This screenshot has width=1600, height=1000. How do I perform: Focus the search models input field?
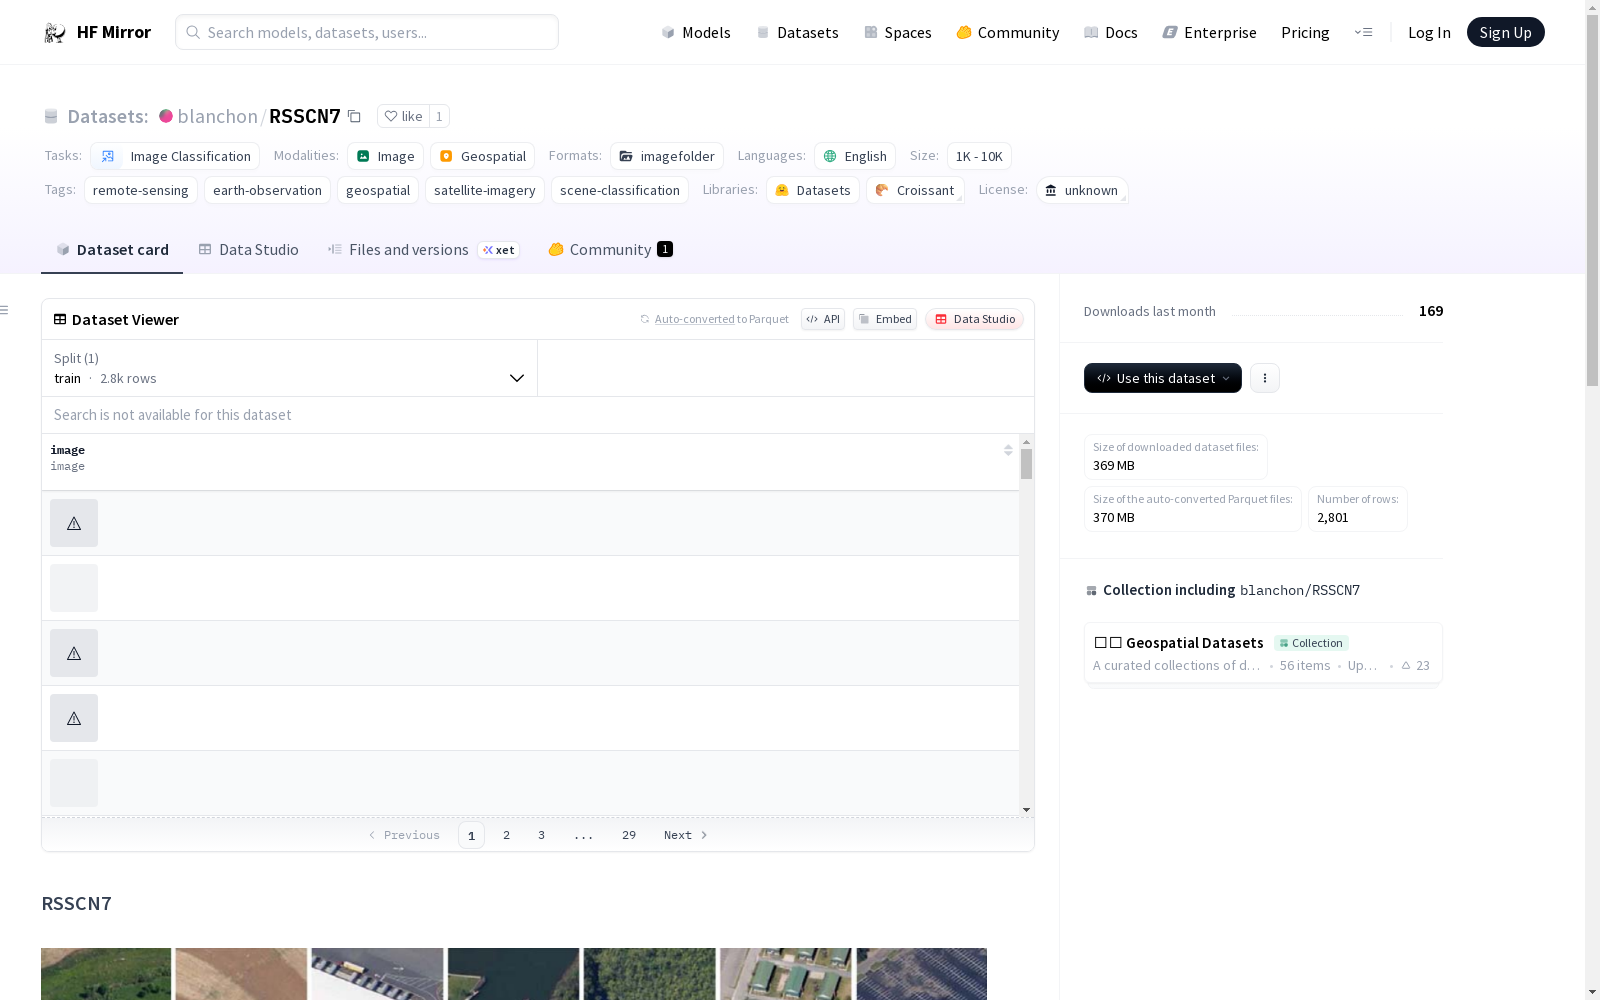367,32
